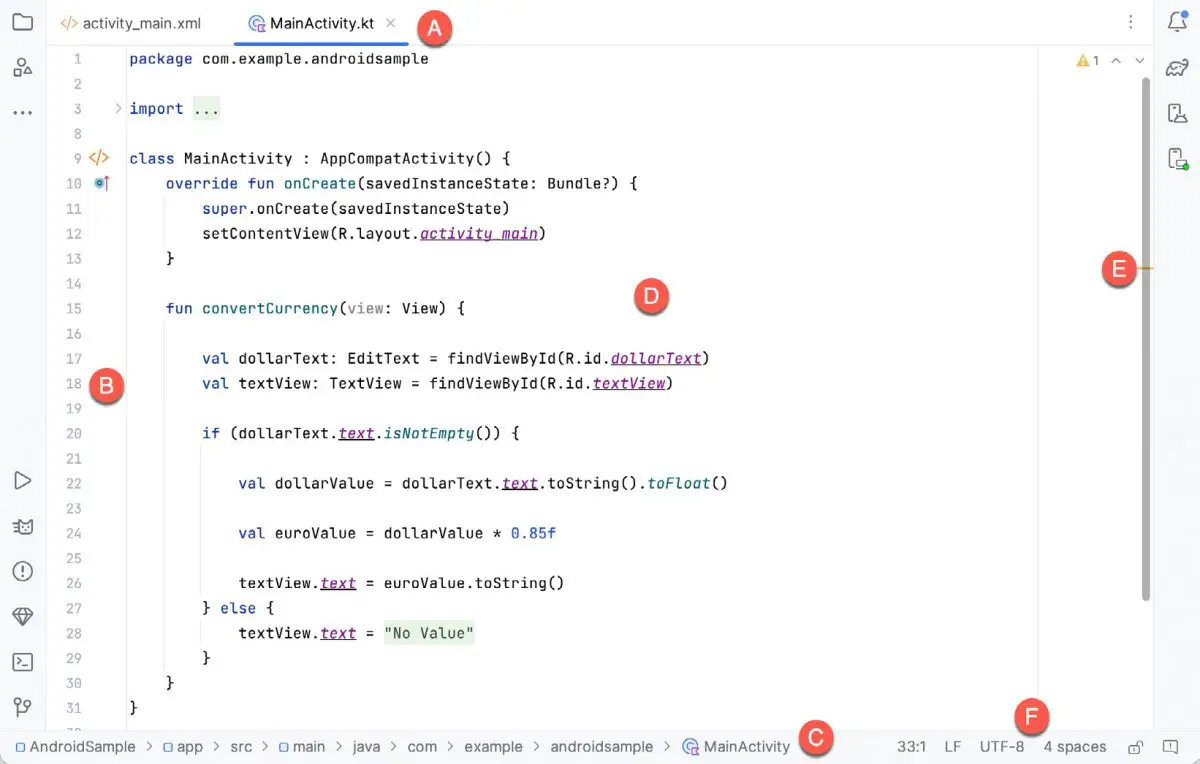Click example in the navigation breadcrumb
This screenshot has height=764, width=1200.
[493, 747]
